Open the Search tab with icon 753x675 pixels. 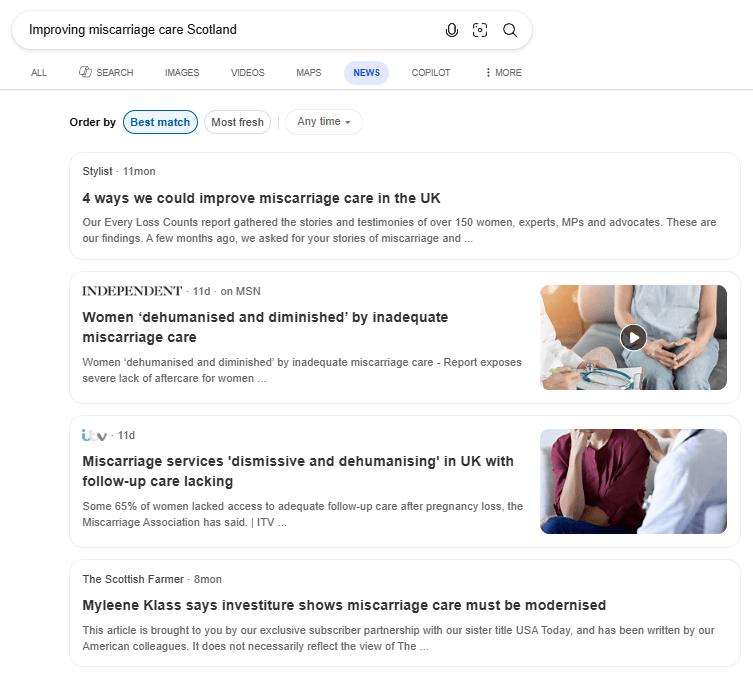(106, 73)
